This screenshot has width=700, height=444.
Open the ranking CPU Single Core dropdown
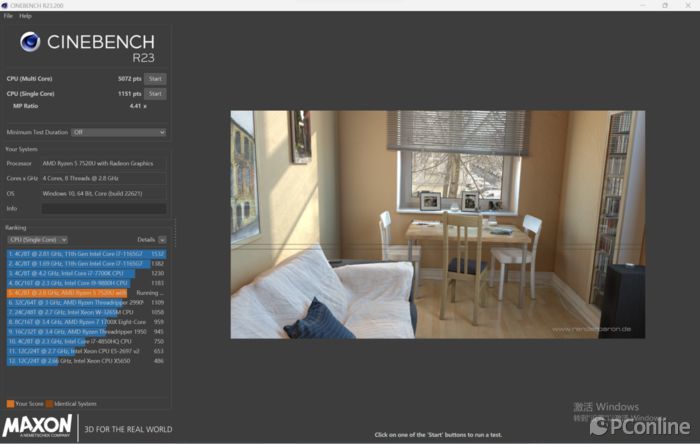38,240
